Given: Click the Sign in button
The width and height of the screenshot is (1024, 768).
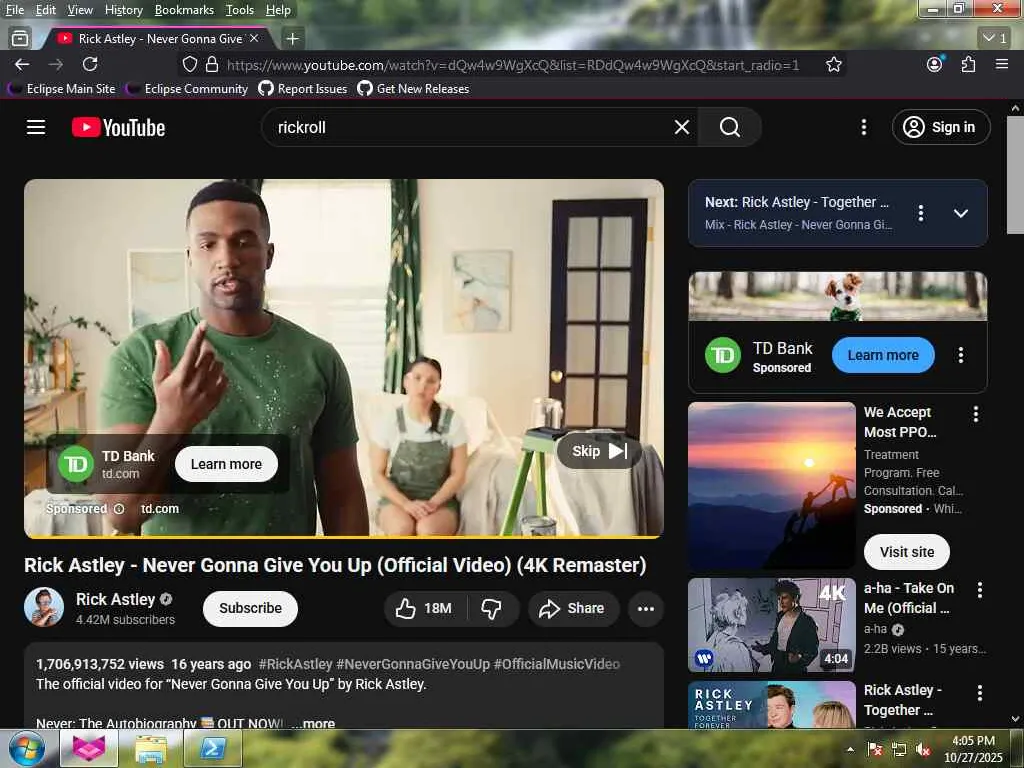Looking at the screenshot, I should [x=940, y=127].
